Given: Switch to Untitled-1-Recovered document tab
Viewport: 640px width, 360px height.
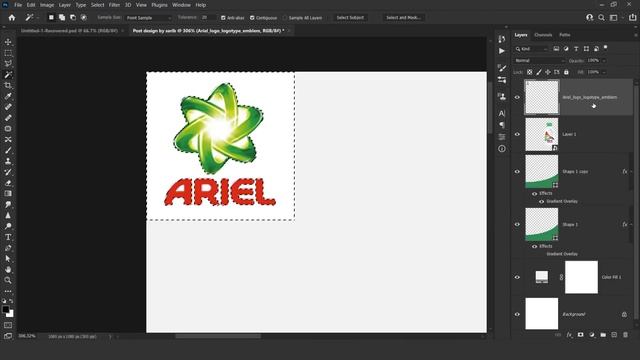Looking at the screenshot, I should [x=69, y=31].
